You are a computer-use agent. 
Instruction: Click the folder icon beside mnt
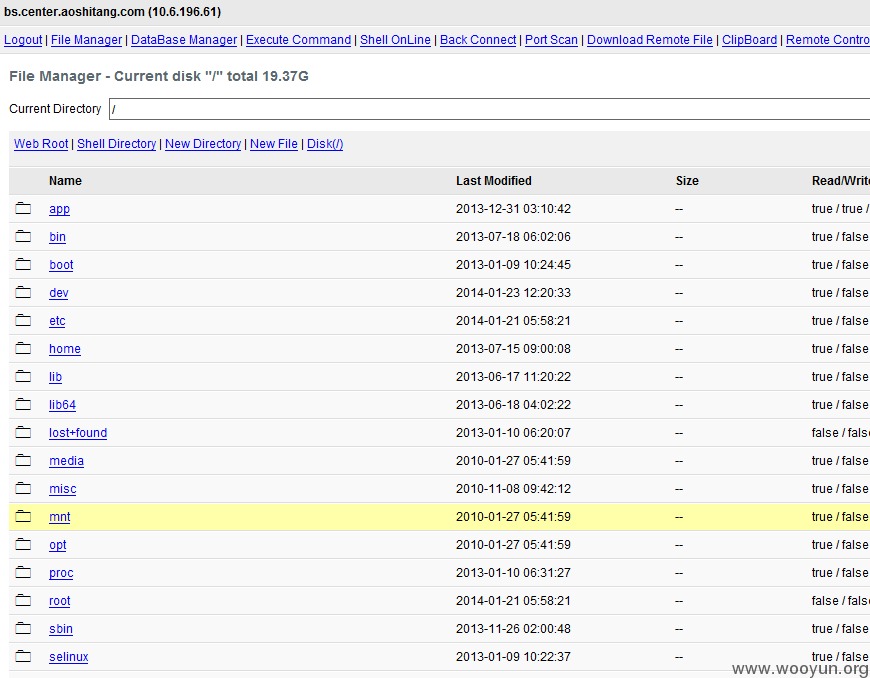[23, 516]
